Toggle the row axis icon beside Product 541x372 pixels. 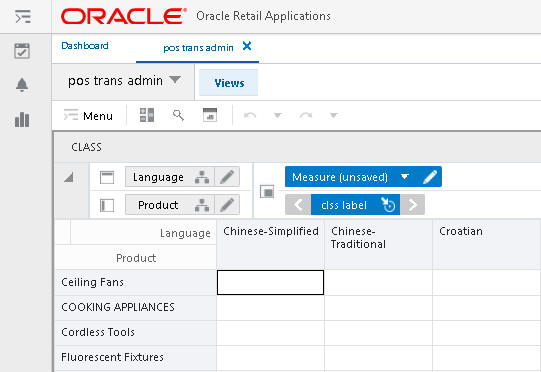tap(107, 205)
